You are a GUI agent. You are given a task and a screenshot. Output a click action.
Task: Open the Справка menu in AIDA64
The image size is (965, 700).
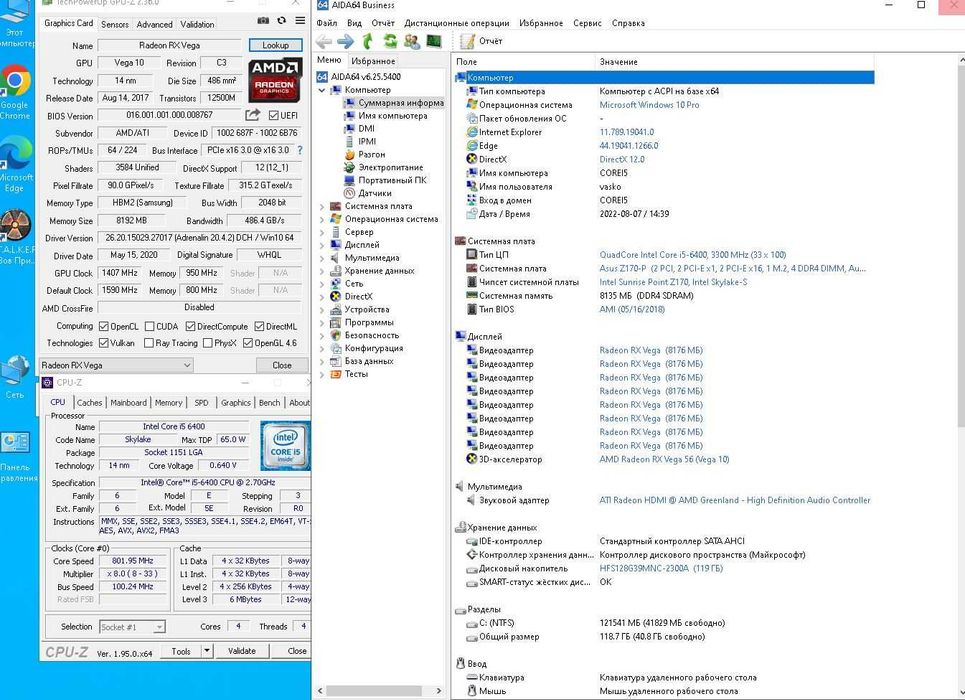[628, 23]
